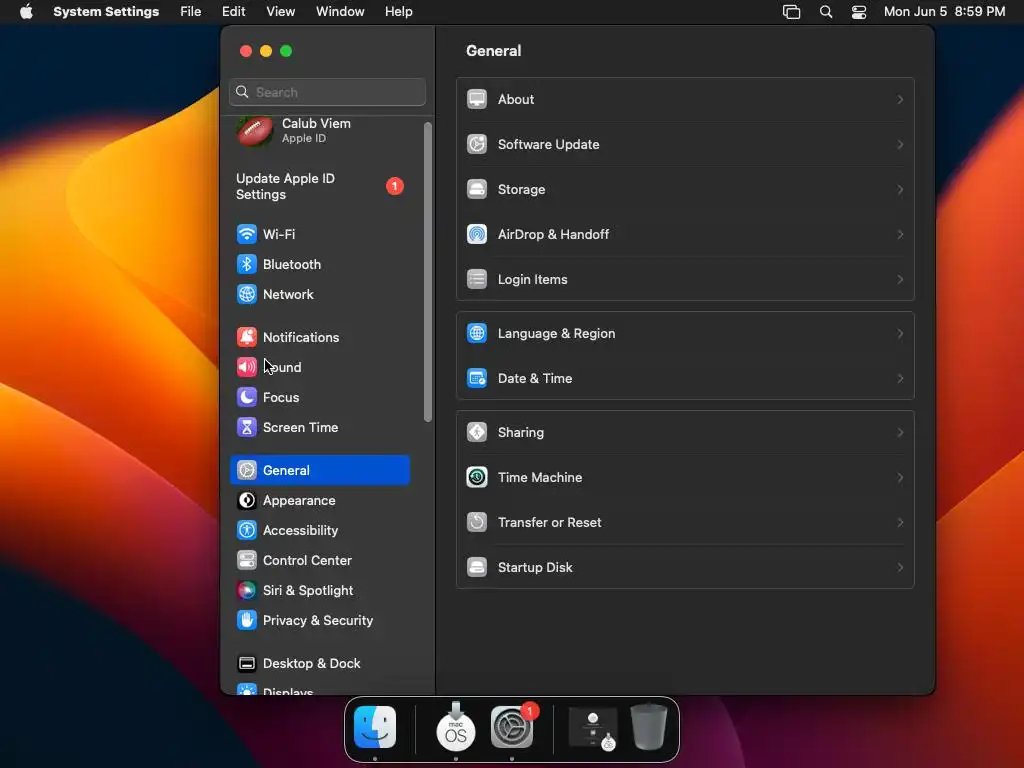Click Software Update gear icon
This screenshot has height=768, width=1024.
pos(477,144)
